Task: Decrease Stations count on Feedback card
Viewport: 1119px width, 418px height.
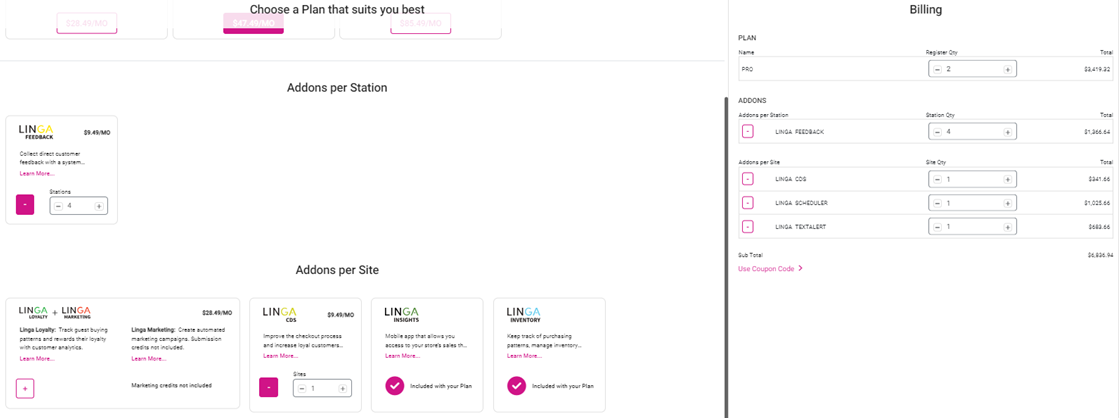Action: point(58,206)
